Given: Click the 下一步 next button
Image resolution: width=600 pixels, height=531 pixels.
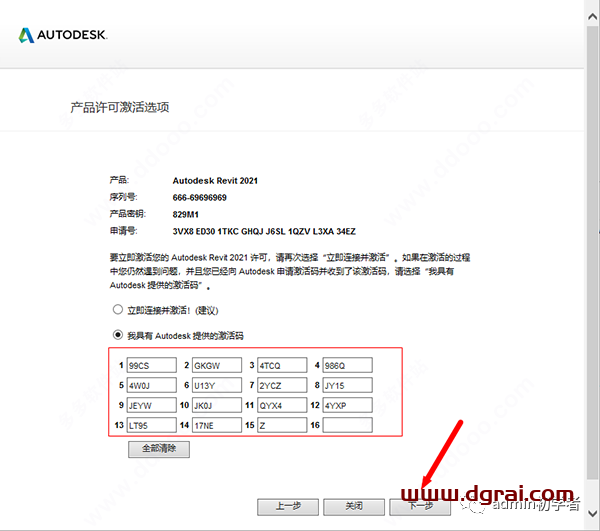Looking at the screenshot, I should point(420,507).
